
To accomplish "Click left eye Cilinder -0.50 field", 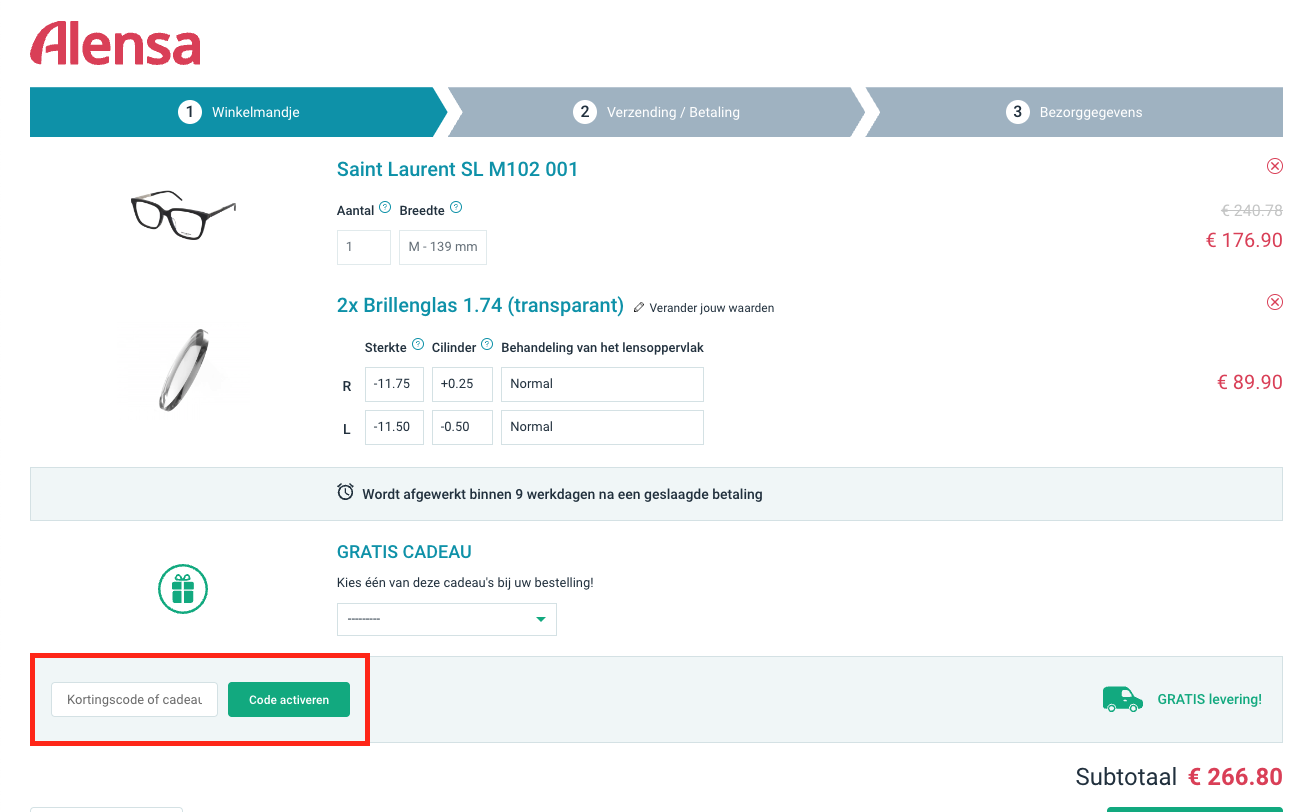I will [x=462, y=427].
